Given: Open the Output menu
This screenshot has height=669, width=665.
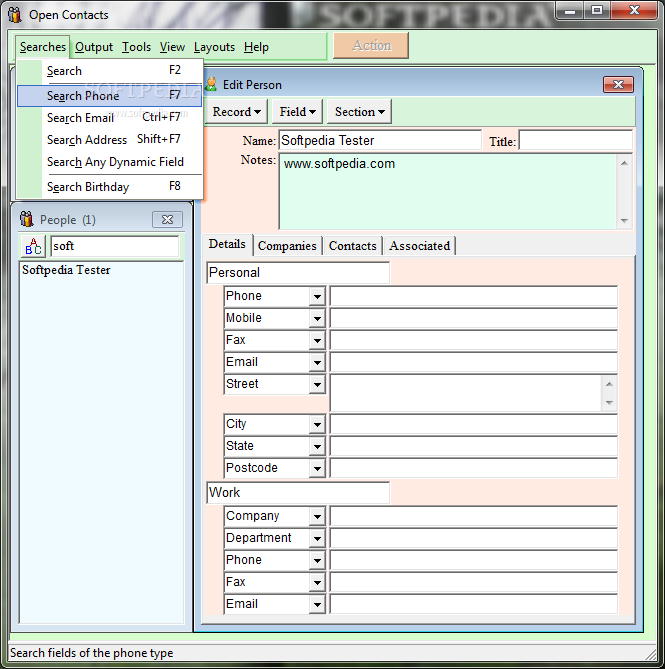Looking at the screenshot, I should (94, 47).
